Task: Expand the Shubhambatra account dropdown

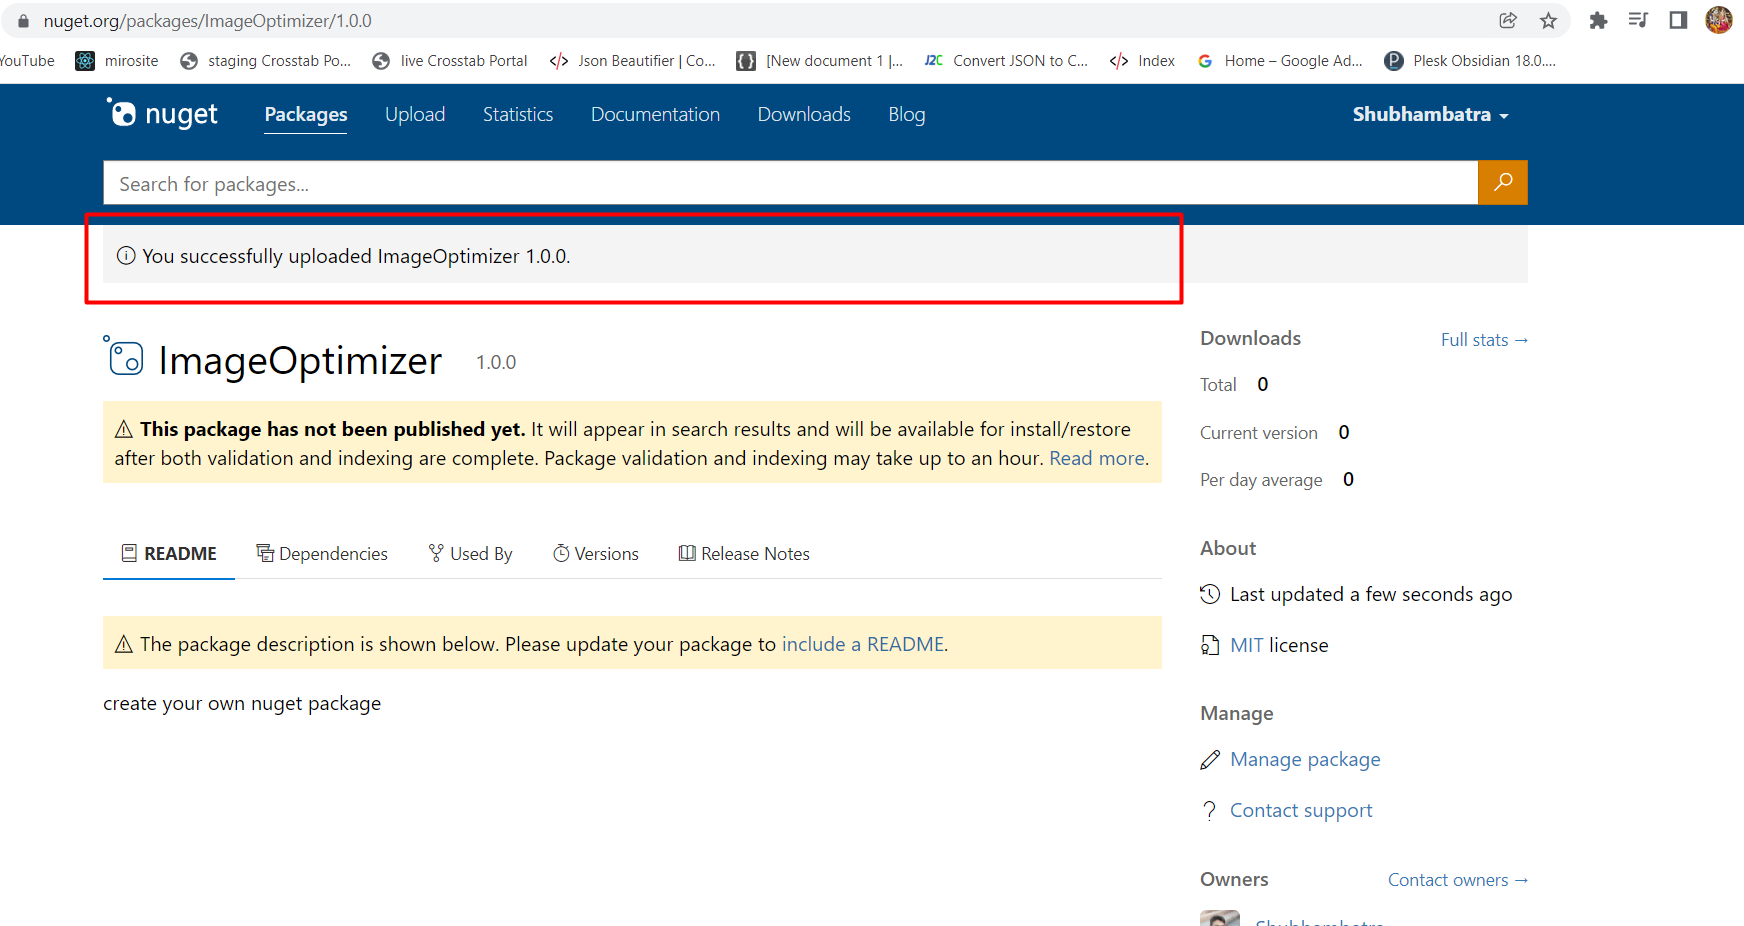Action: (1430, 115)
